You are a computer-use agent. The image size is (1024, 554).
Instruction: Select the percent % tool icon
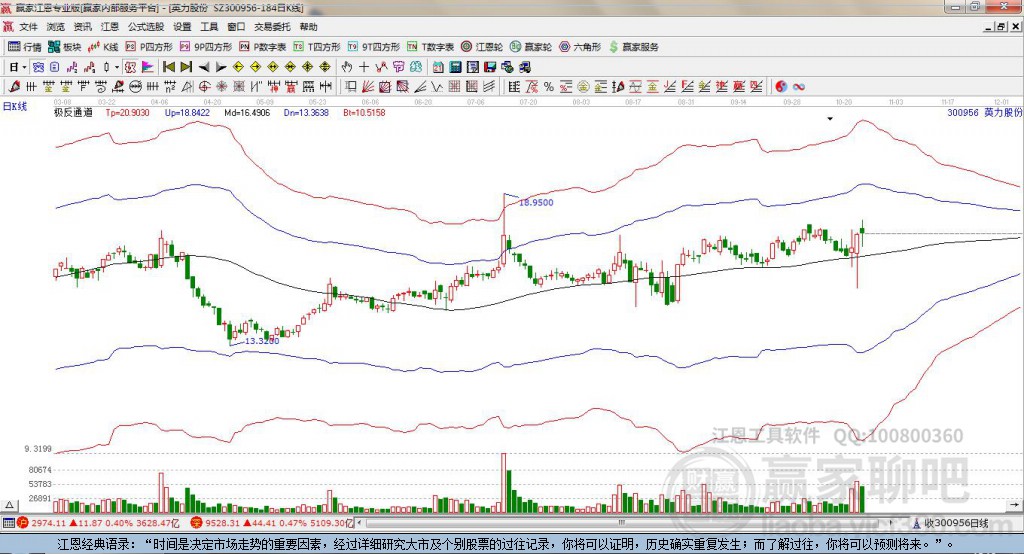[x=549, y=87]
